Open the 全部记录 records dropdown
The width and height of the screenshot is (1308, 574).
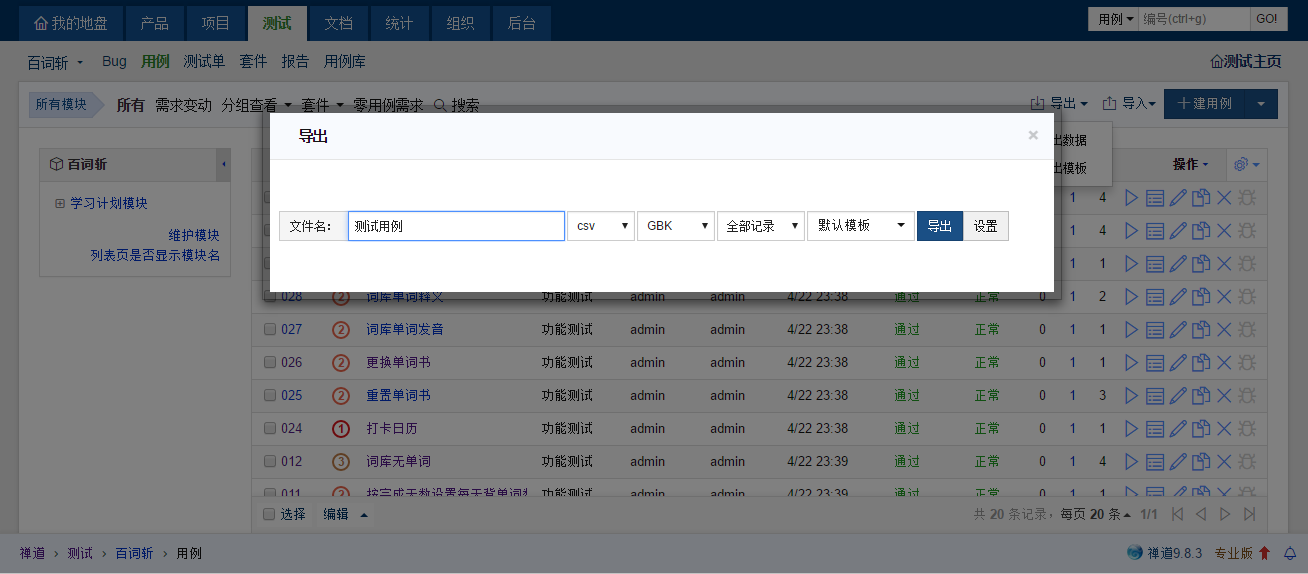760,226
